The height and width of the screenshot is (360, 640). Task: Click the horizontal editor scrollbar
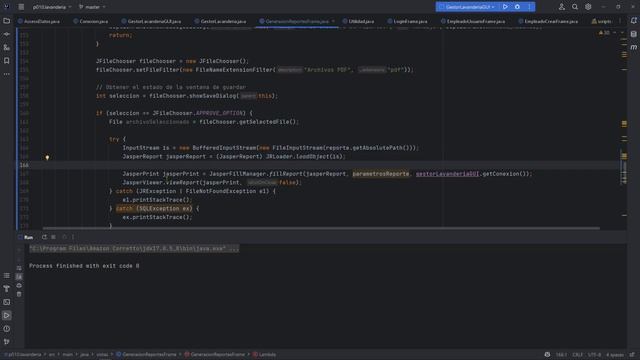(321, 228)
